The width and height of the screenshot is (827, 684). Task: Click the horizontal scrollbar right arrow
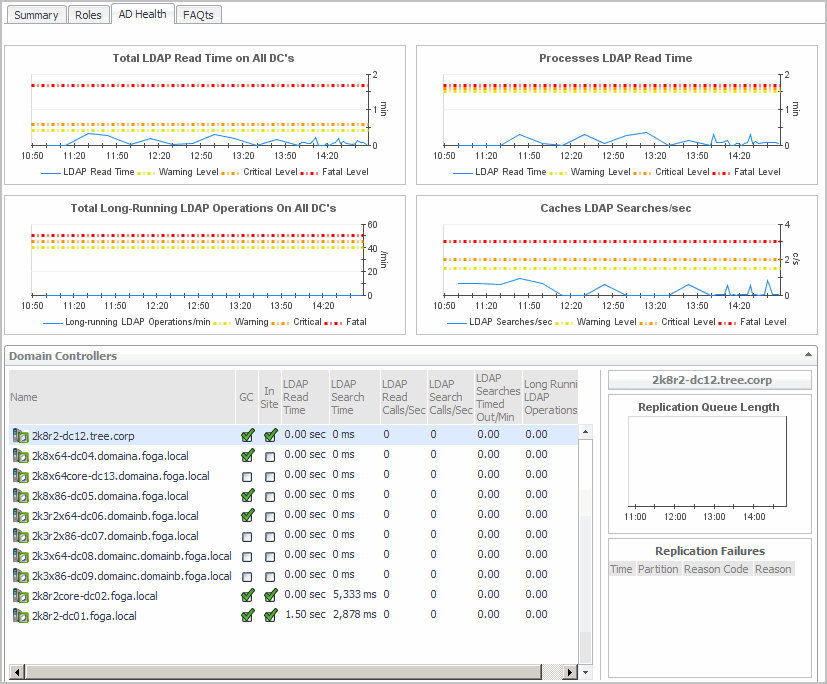(x=571, y=670)
